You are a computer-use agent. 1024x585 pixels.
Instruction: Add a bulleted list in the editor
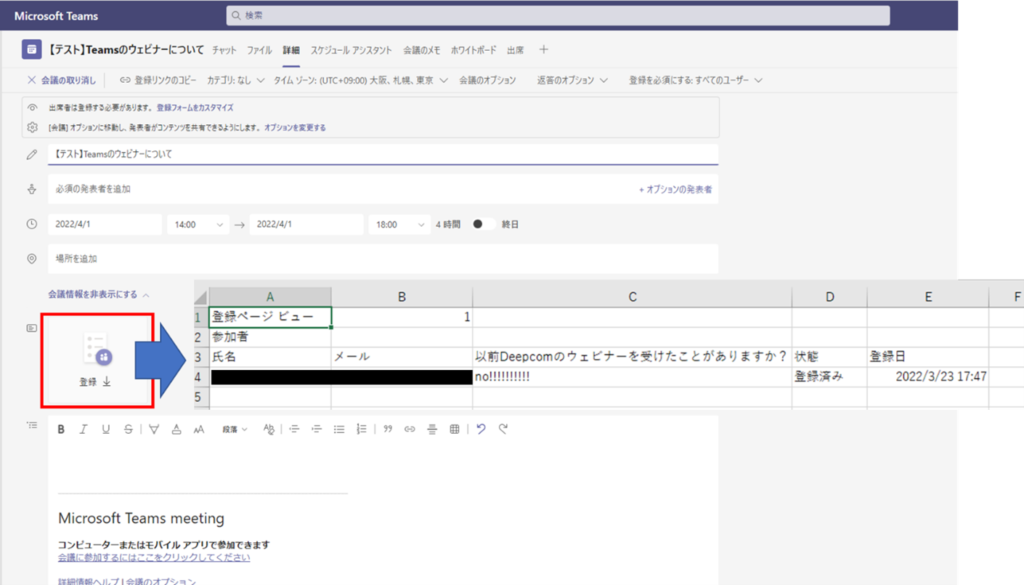pyautogui.click(x=339, y=429)
